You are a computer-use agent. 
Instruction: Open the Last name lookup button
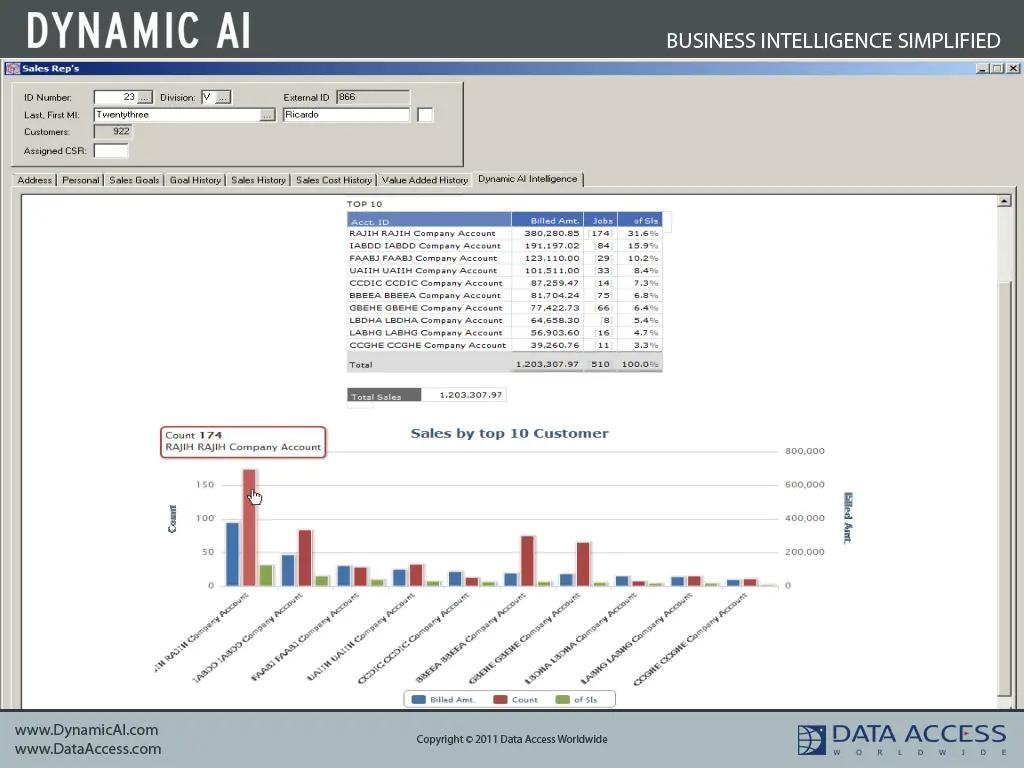click(267, 115)
